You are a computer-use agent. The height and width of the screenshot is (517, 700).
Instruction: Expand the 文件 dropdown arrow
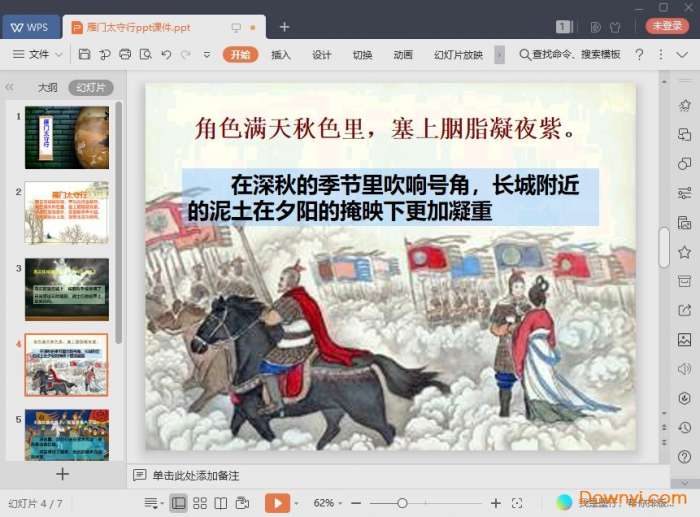pos(59,55)
